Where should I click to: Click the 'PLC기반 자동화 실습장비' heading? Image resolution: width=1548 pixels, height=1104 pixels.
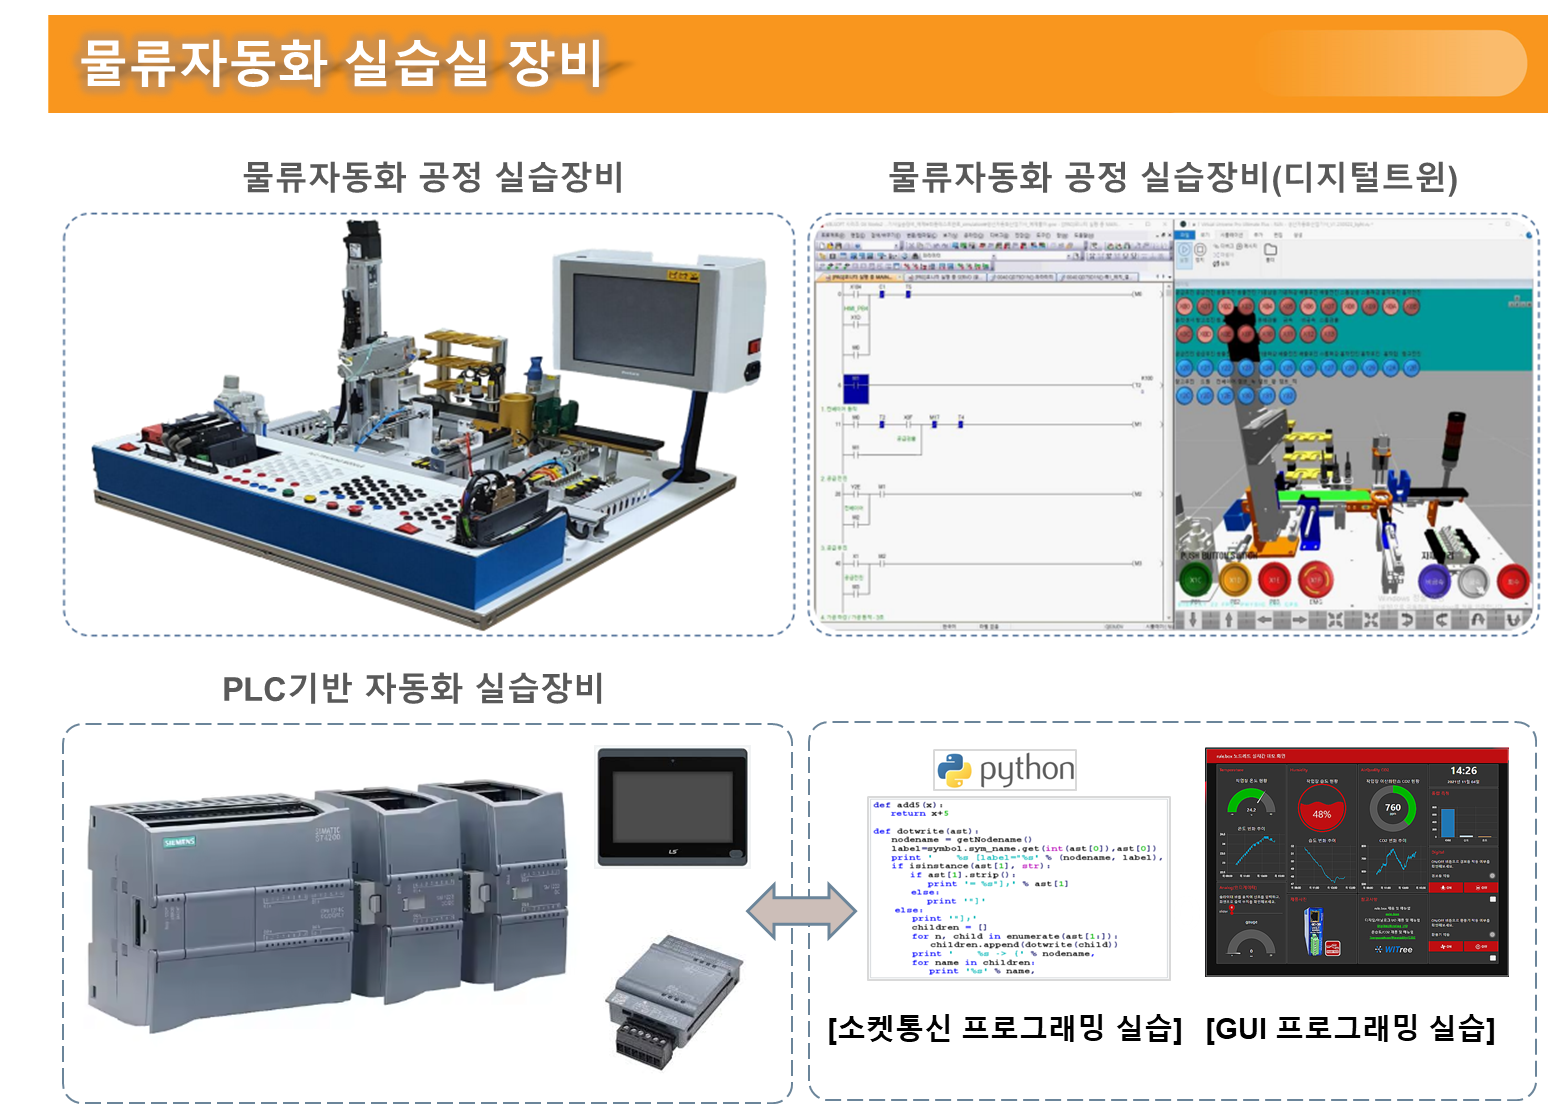413,688
